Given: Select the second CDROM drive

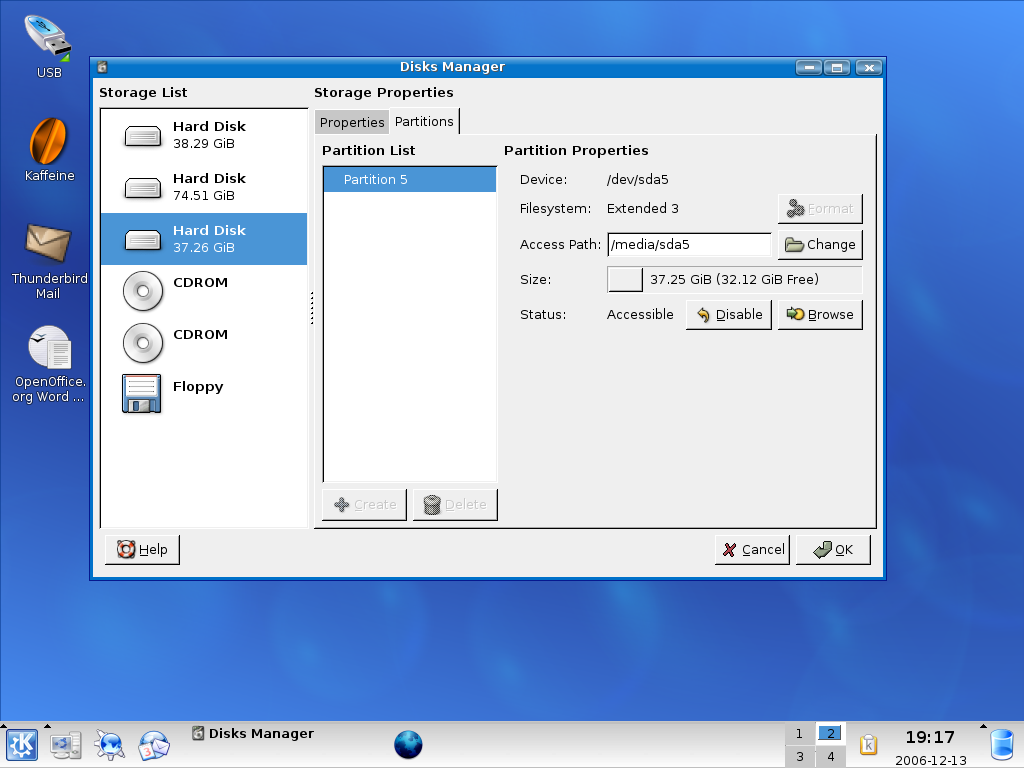Looking at the screenshot, I should (x=204, y=343).
